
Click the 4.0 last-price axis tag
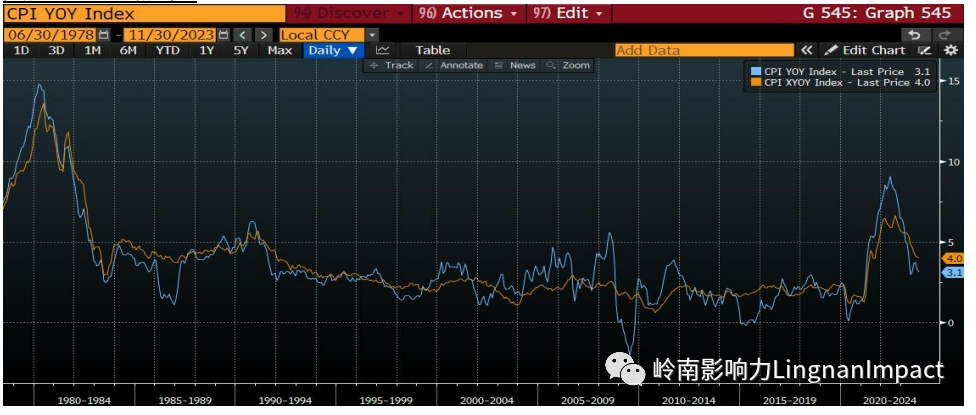954,258
